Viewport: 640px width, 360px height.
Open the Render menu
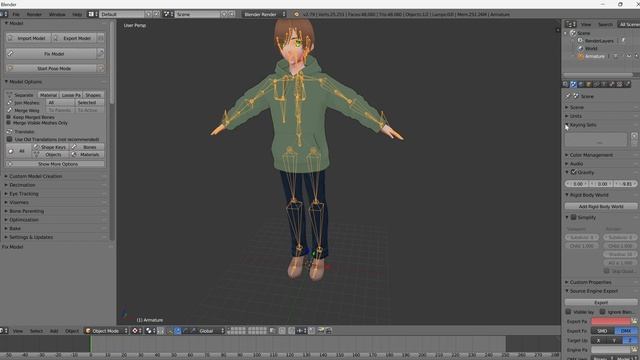(34, 14)
